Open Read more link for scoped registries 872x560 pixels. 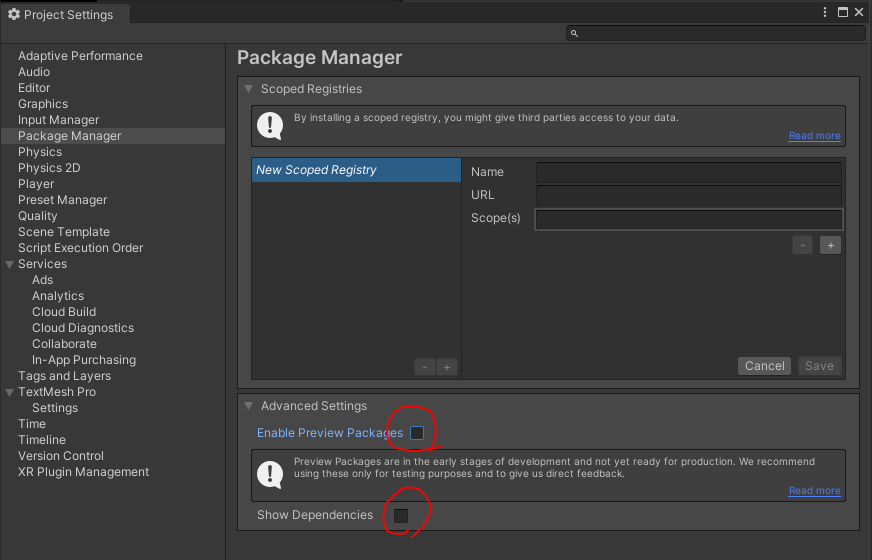click(814, 136)
